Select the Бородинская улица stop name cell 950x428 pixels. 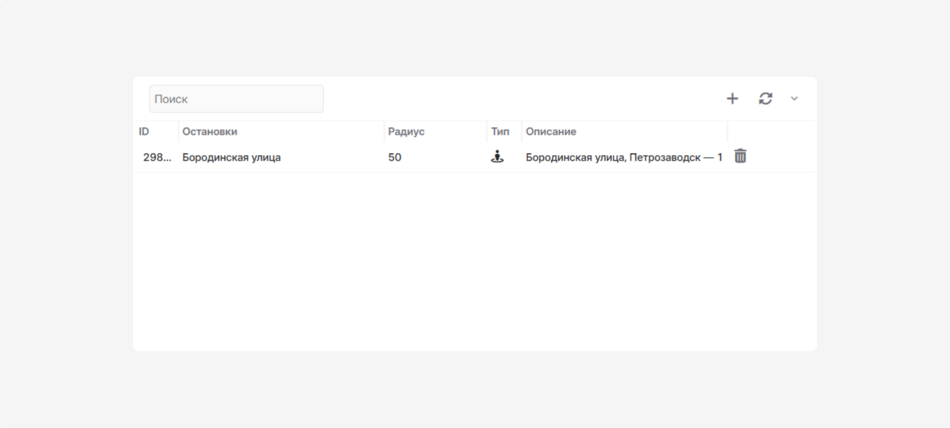pyautogui.click(x=232, y=157)
